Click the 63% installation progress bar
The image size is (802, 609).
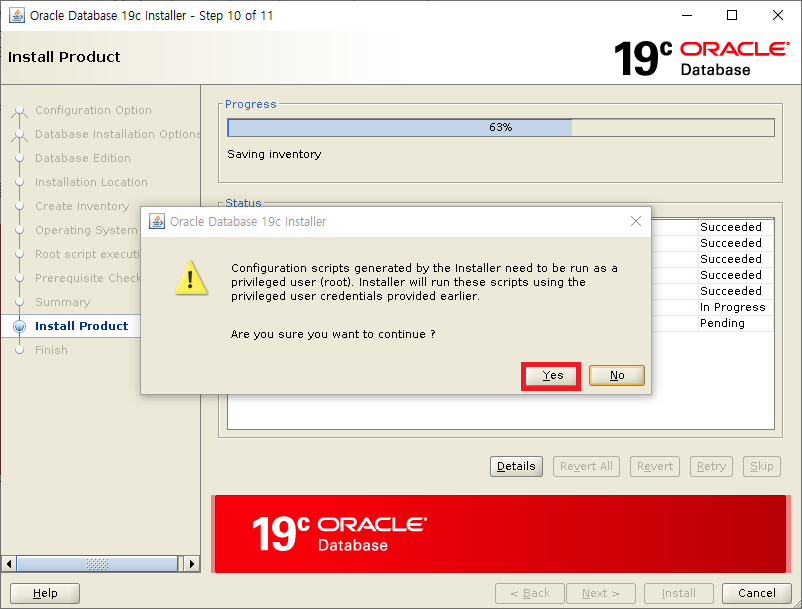point(501,127)
